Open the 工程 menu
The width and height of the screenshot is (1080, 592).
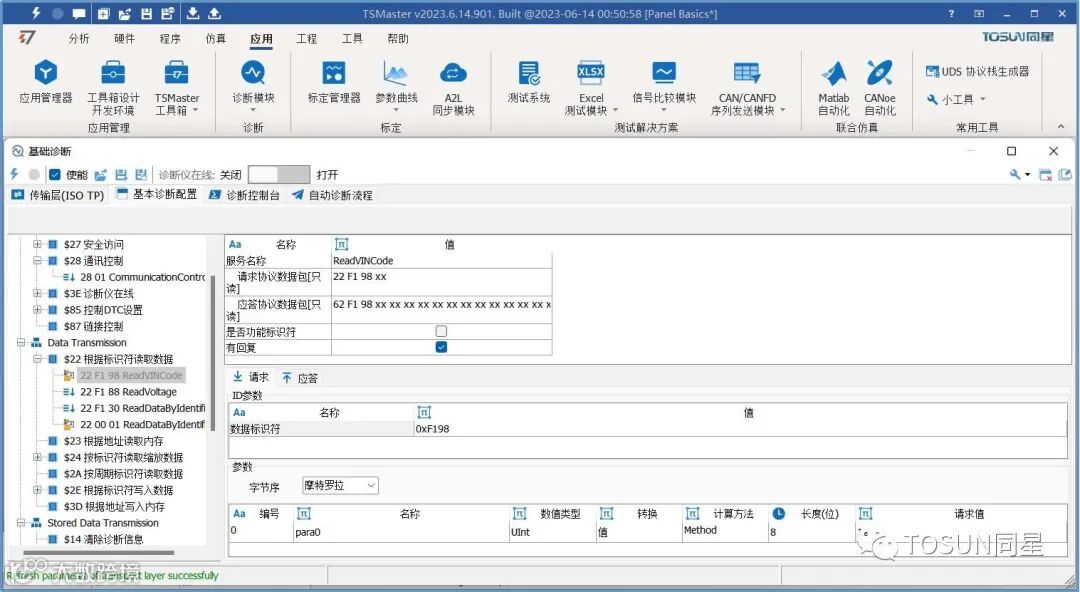point(307,39)
